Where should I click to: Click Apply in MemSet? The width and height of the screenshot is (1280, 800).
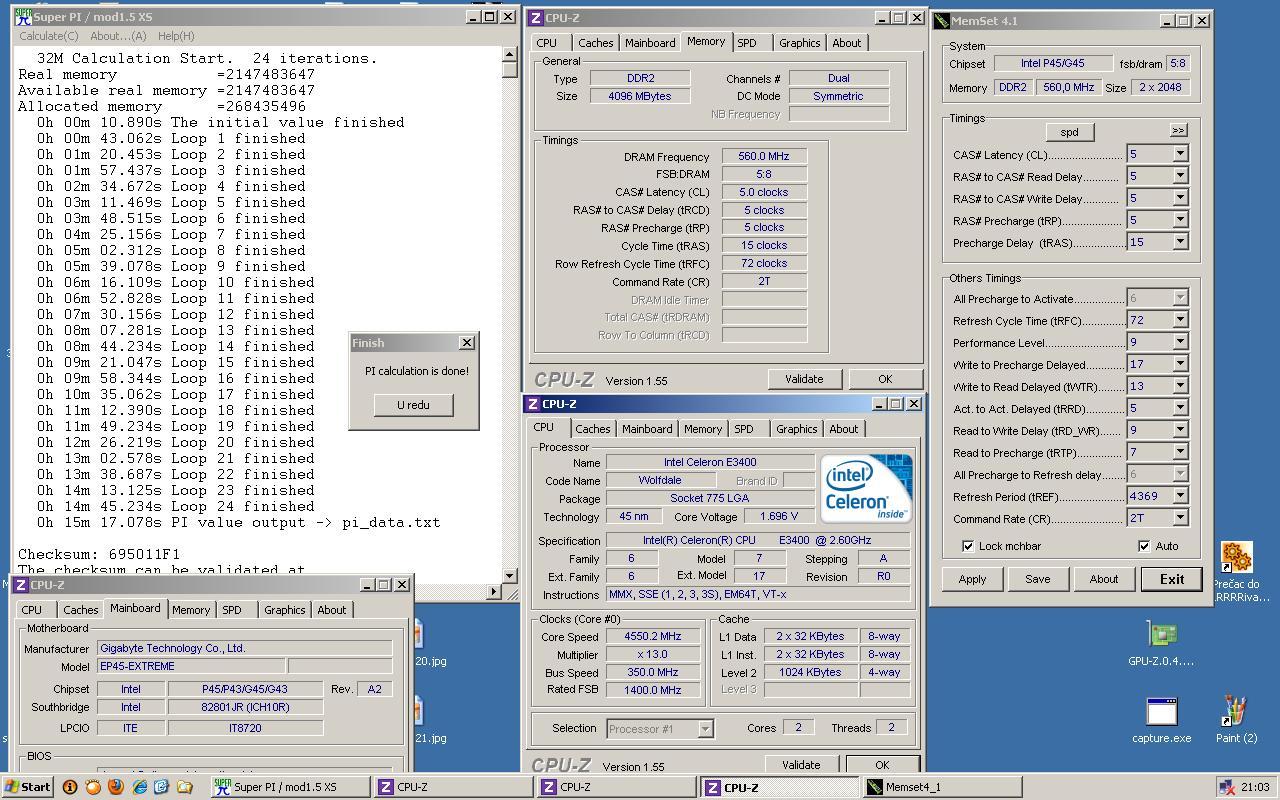(972, 579)
